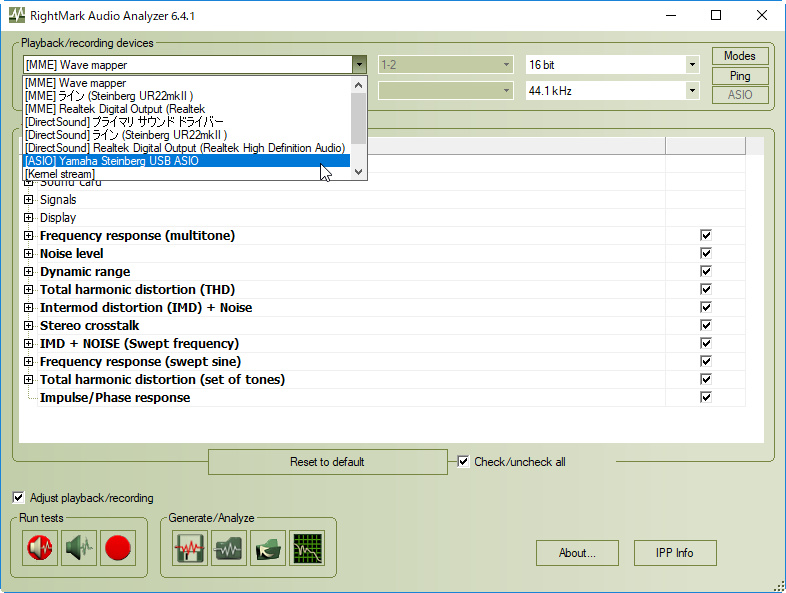Select the Signals tree label
The image size is (786, 593).
point(58,200)
